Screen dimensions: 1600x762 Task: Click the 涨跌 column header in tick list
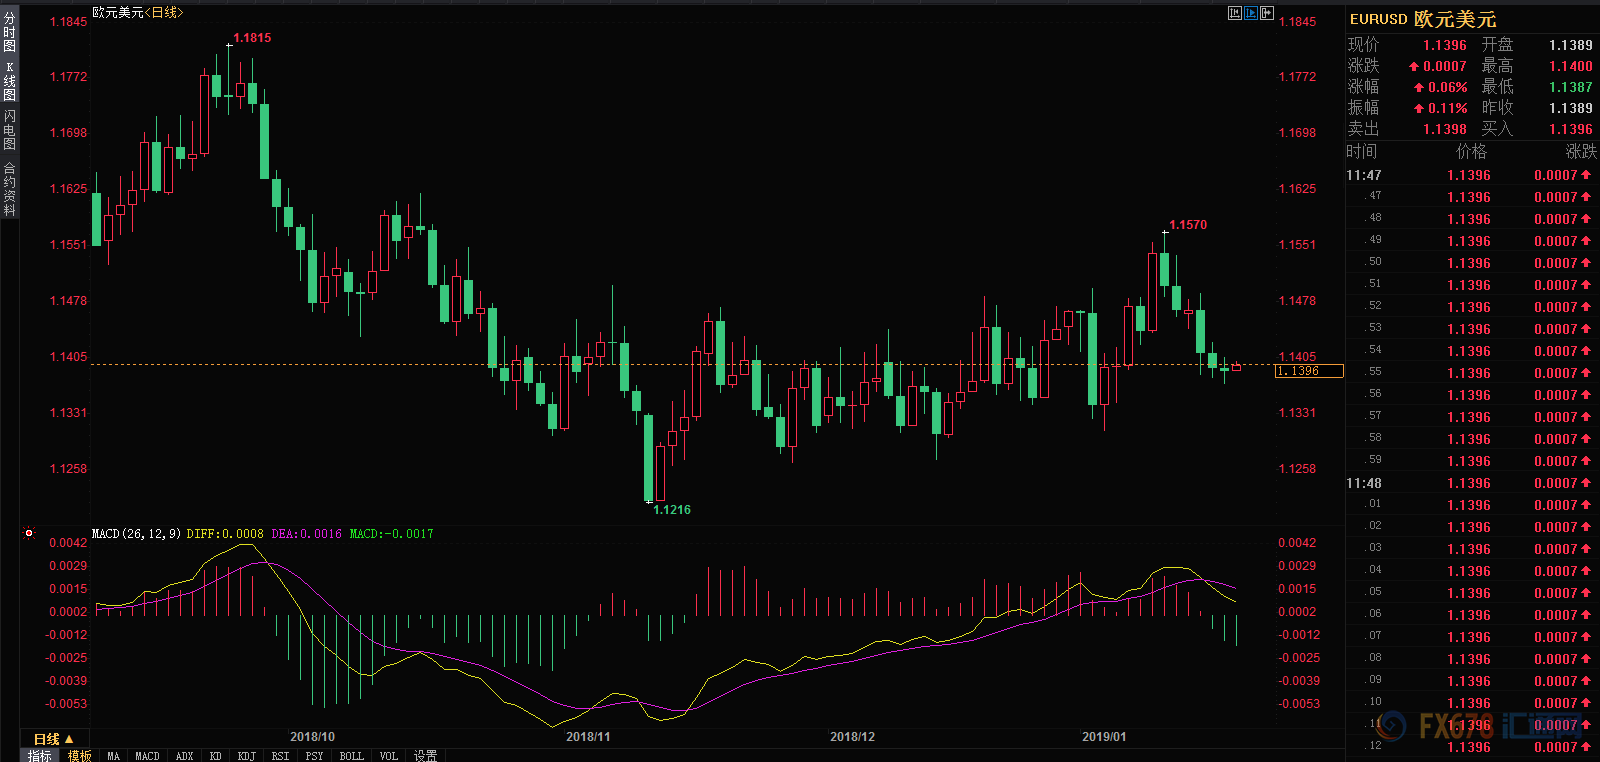click(x=1581, y=151)
